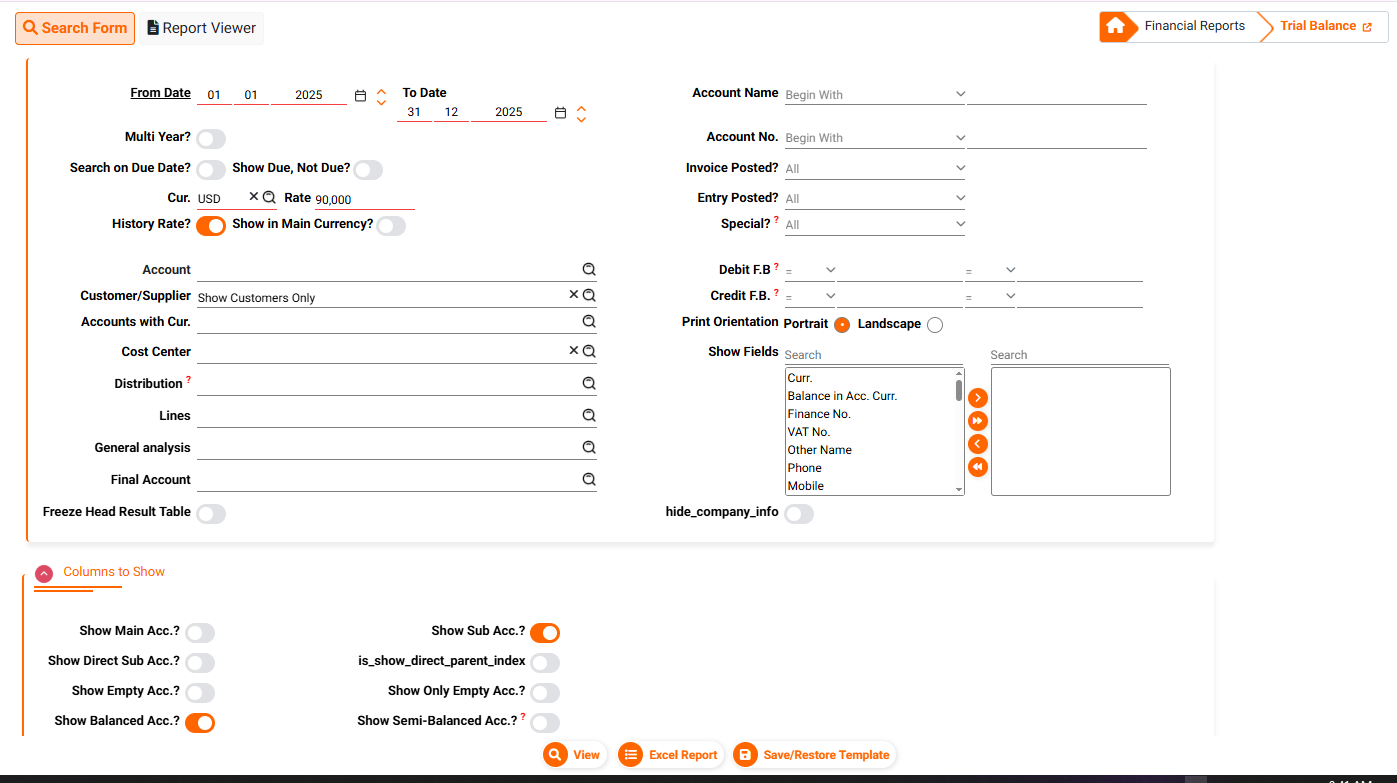Toggle Show Main Acc. switch on

coord(200,633)
